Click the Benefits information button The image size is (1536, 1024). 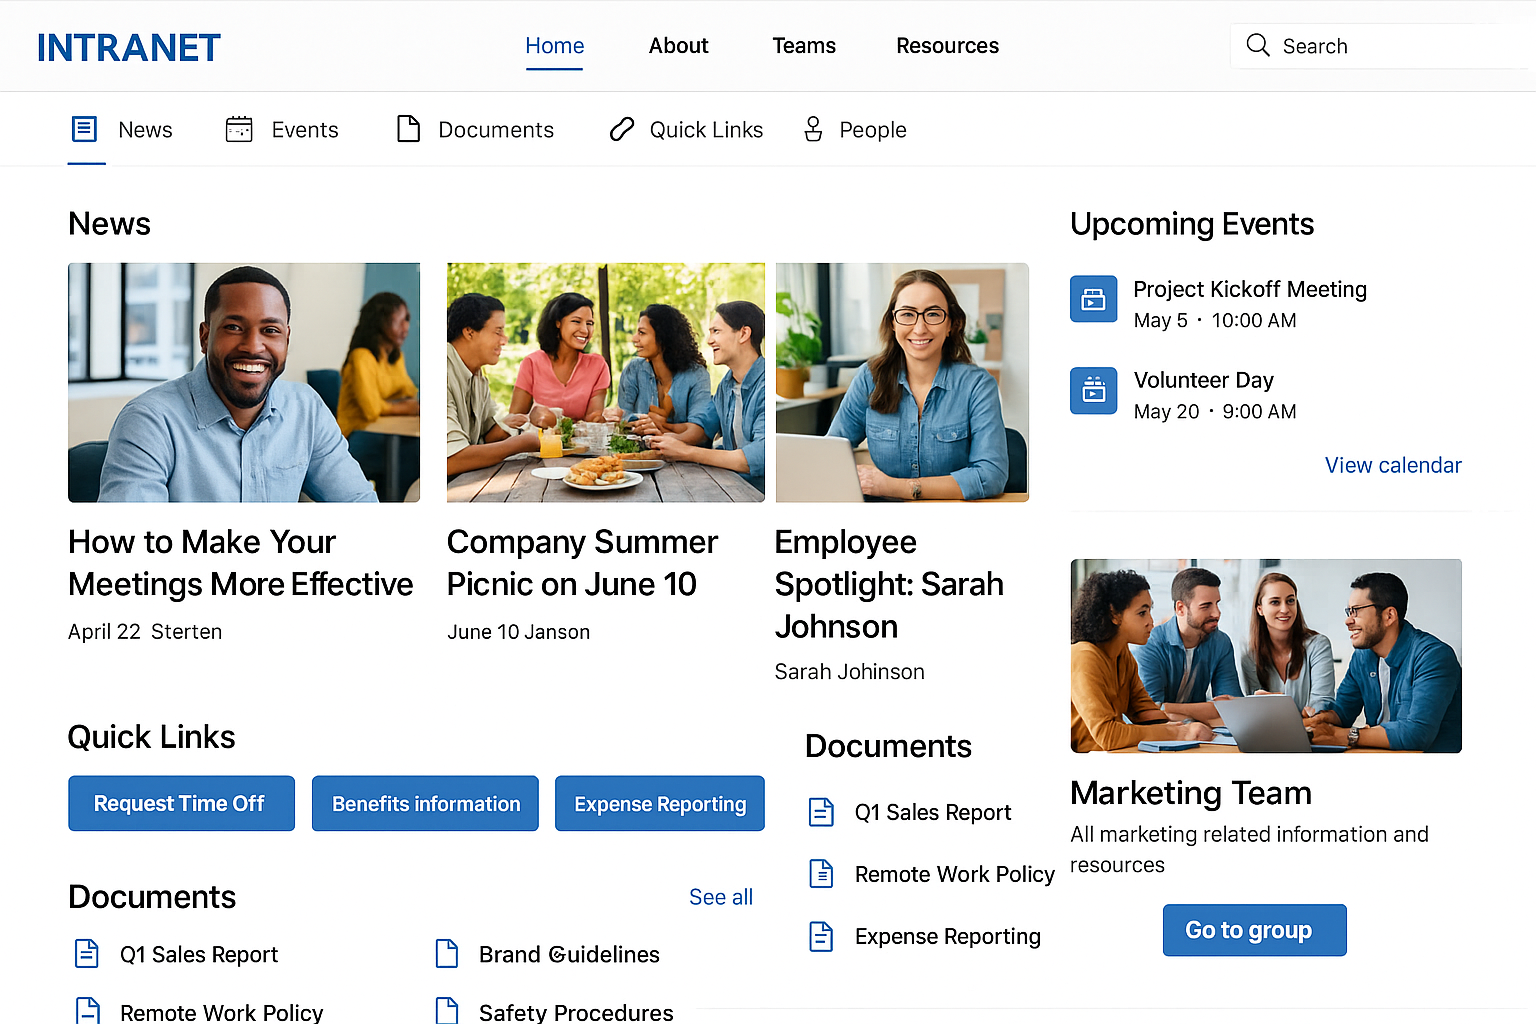point(425,803)
